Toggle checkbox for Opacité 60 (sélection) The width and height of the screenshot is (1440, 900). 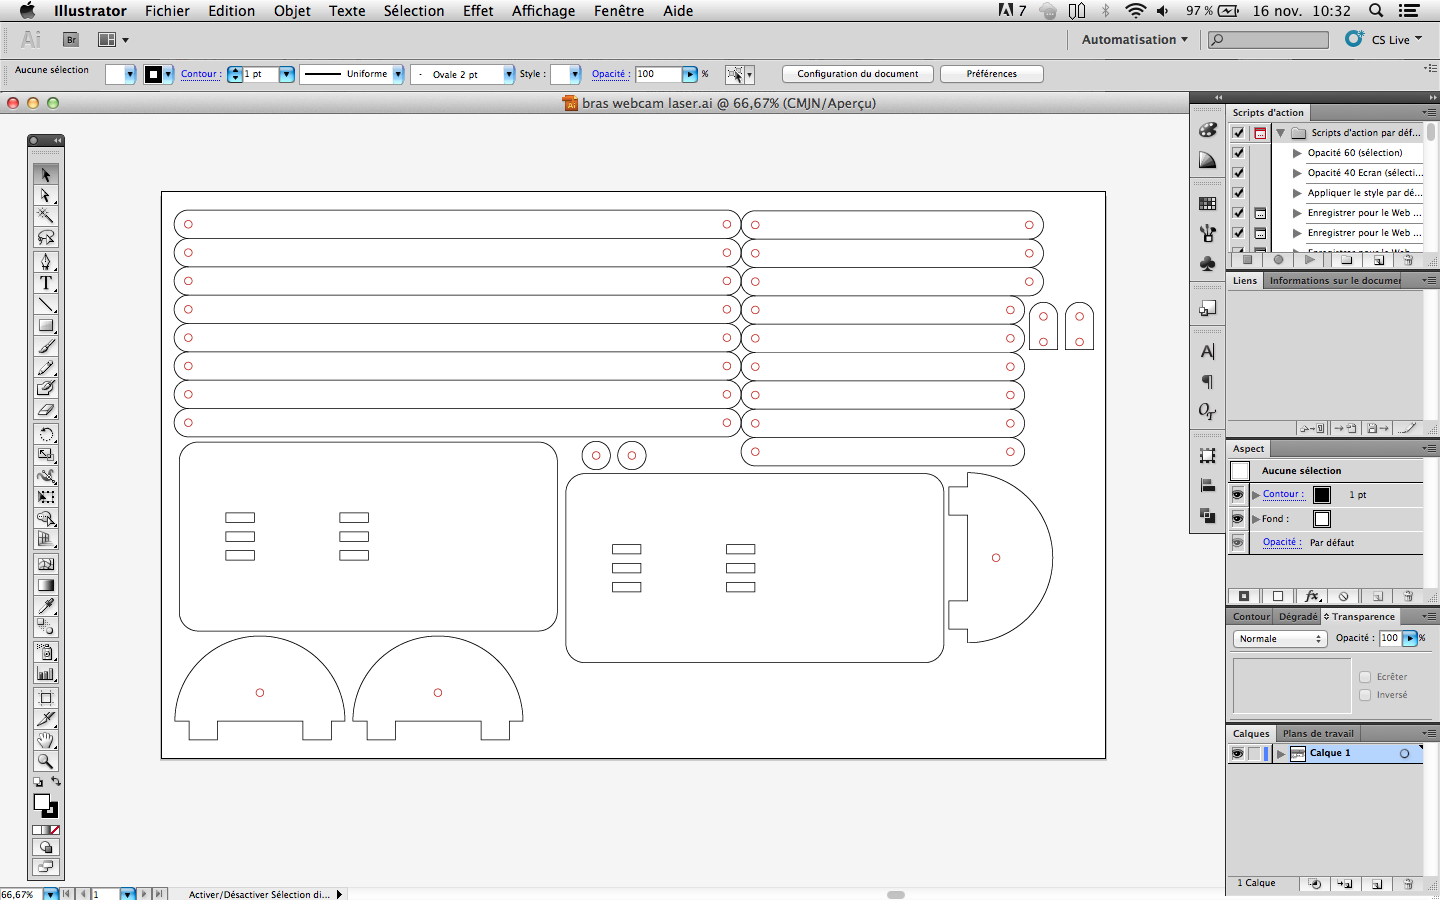coord(1238,153)
